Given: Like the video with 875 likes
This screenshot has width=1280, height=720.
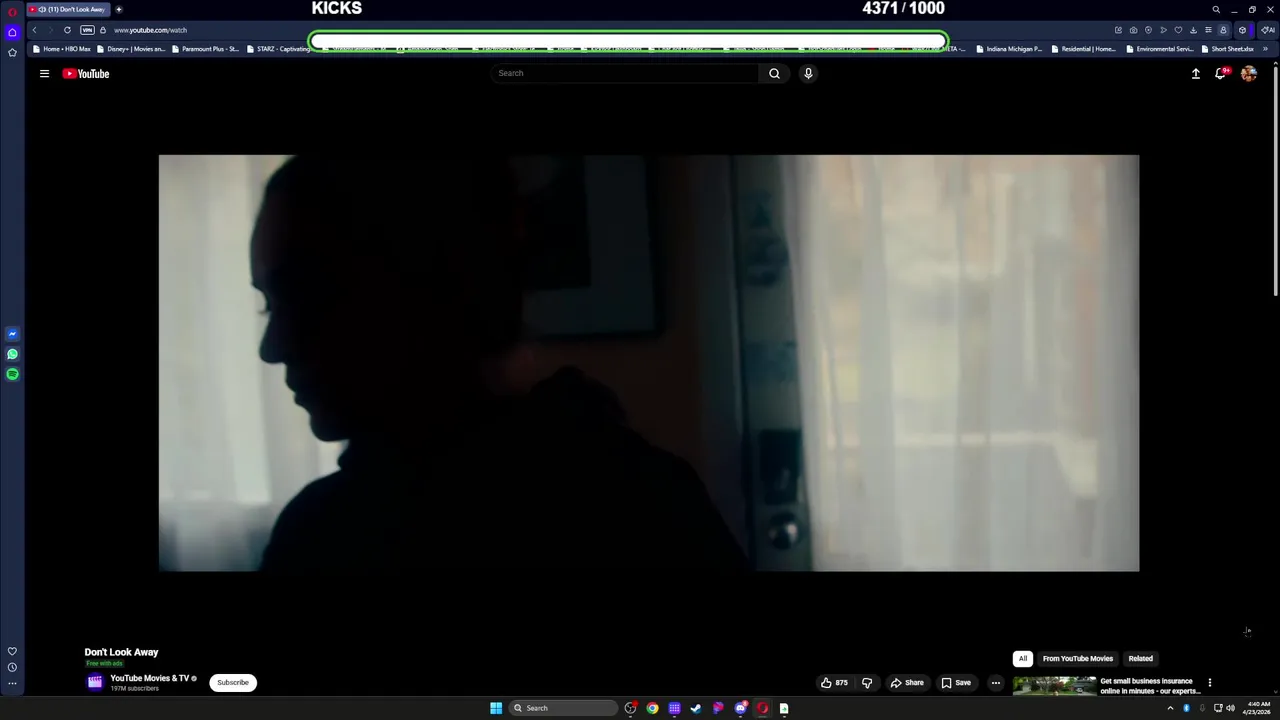Looking at the screenshot, I should coord(834,683).
